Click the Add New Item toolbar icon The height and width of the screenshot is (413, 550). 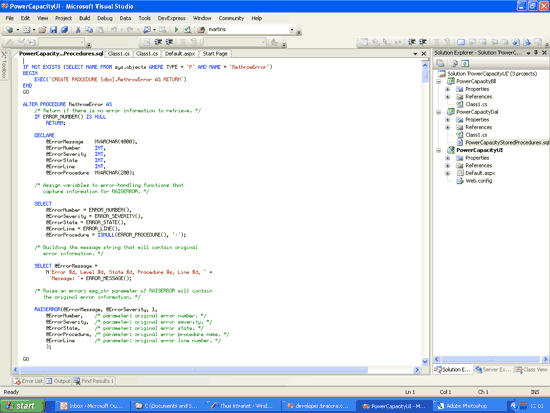[x=26, y=30]
